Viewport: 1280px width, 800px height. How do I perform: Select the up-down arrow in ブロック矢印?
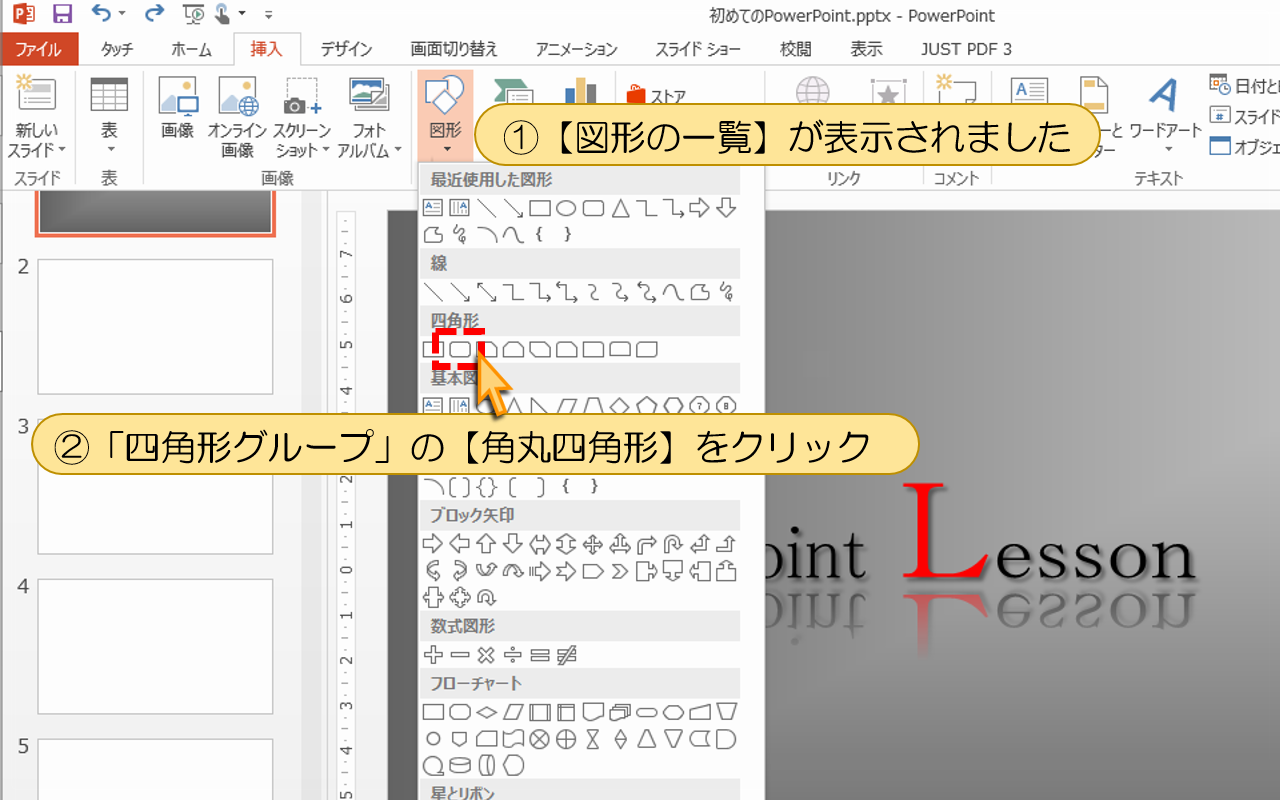tap(566, 544)
